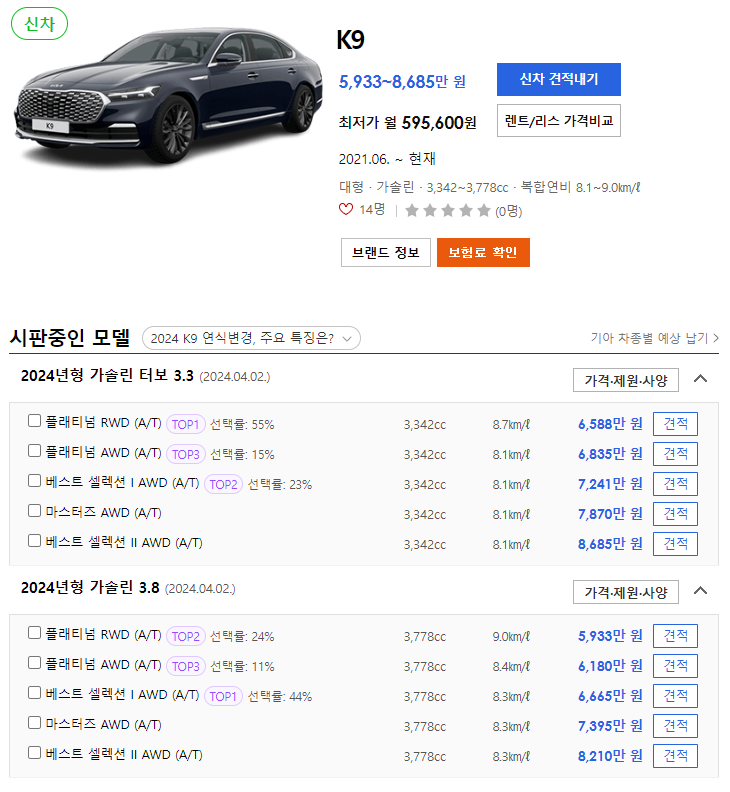The width and height of the screenshot is (730, 792).
Task: Check 터보 3.3 마스터즈 AWD checkbox
Action: click(x=34, y=511)
